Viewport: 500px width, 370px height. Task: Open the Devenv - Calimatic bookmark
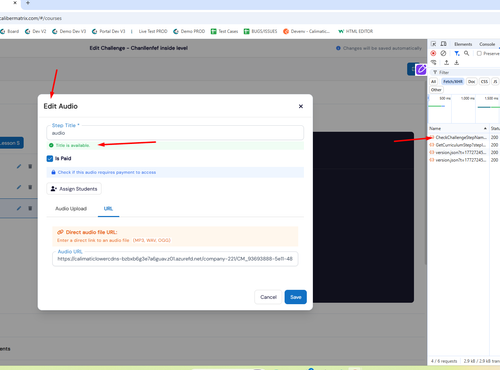(x=306, y=31)
